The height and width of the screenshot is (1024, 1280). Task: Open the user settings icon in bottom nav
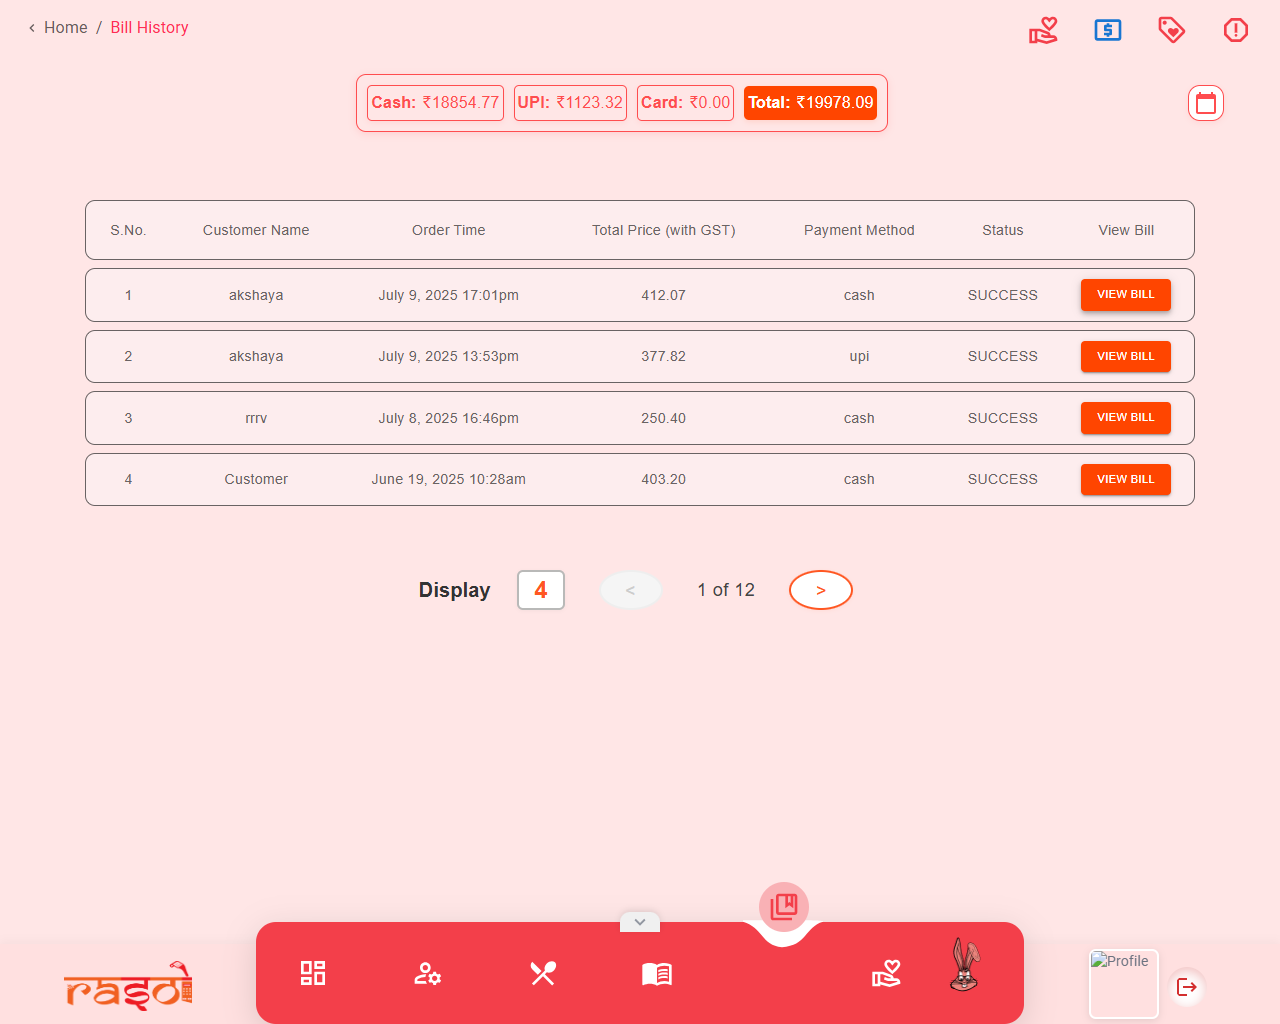pyautogui.click(x=428, y=973)
